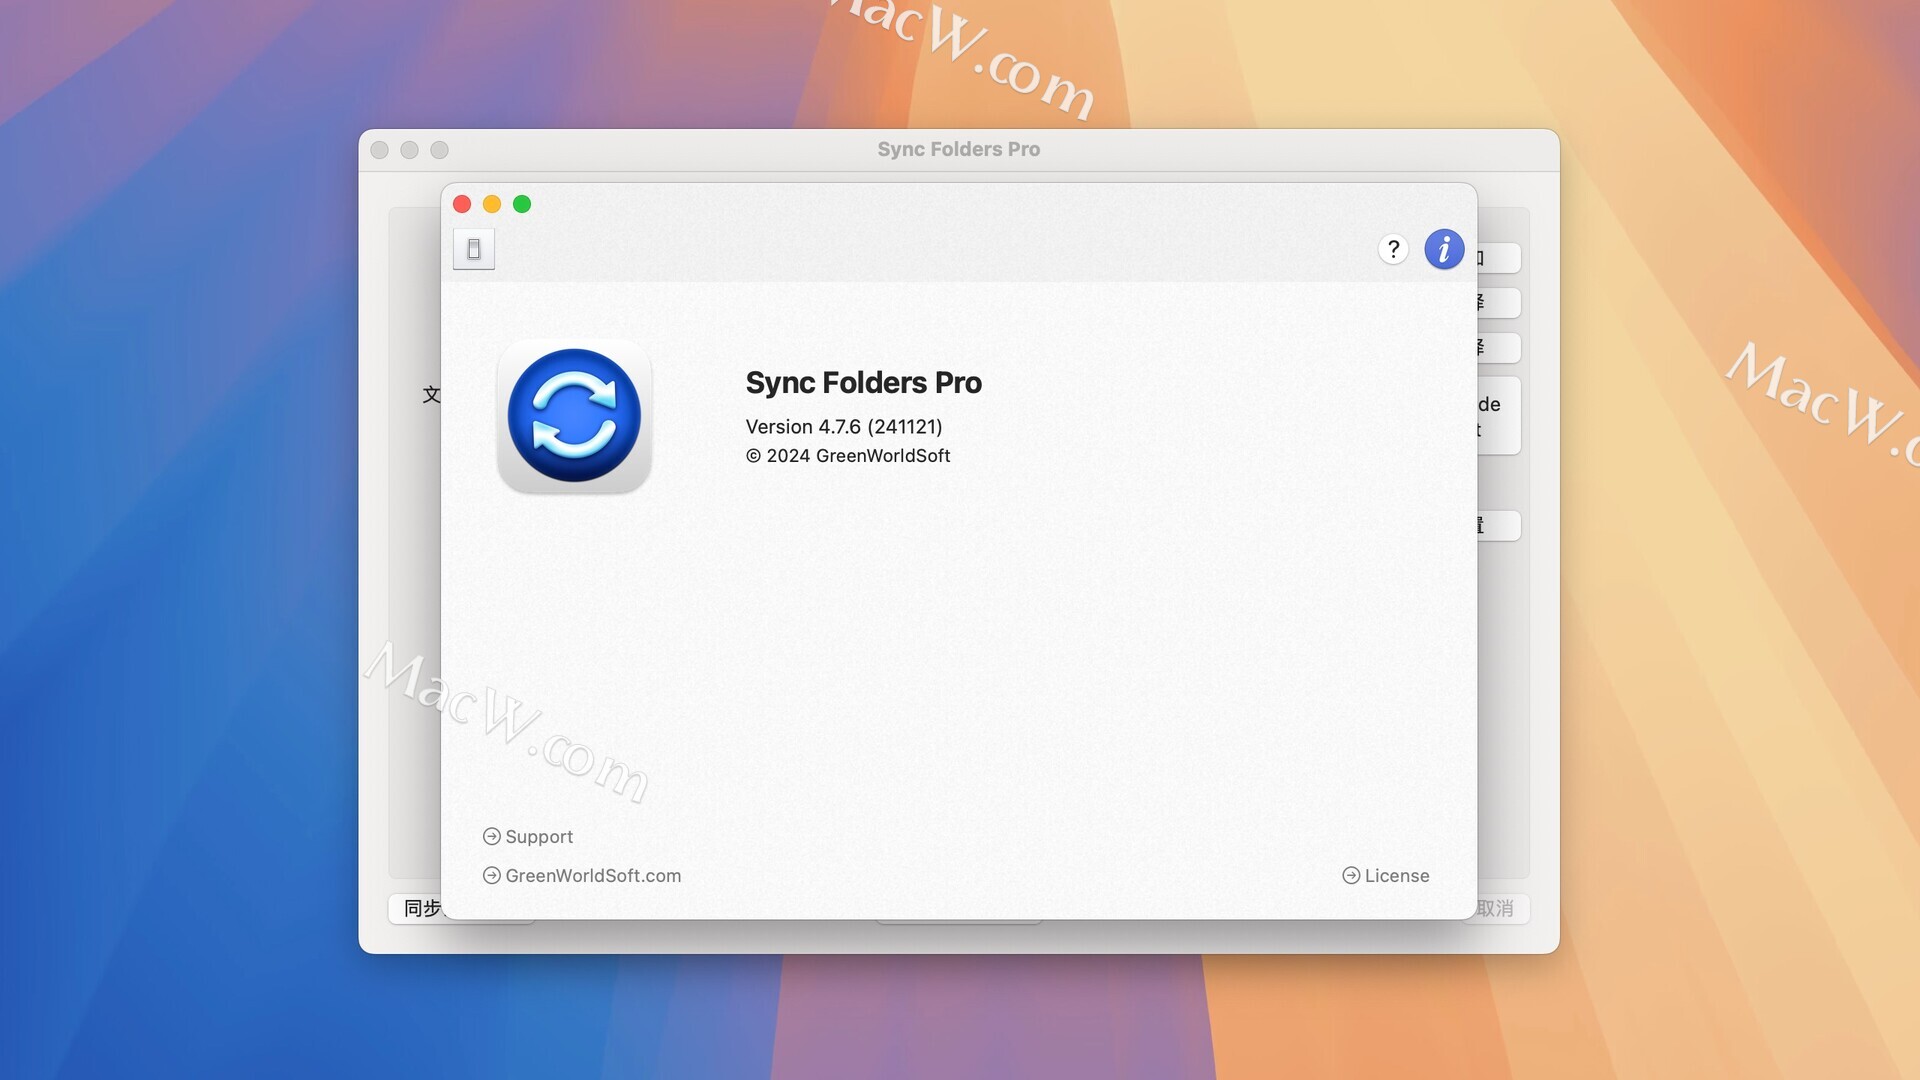1920x1080 pixels.
Task: Click the arrow icon beside License
Action: pos(1351,876)
